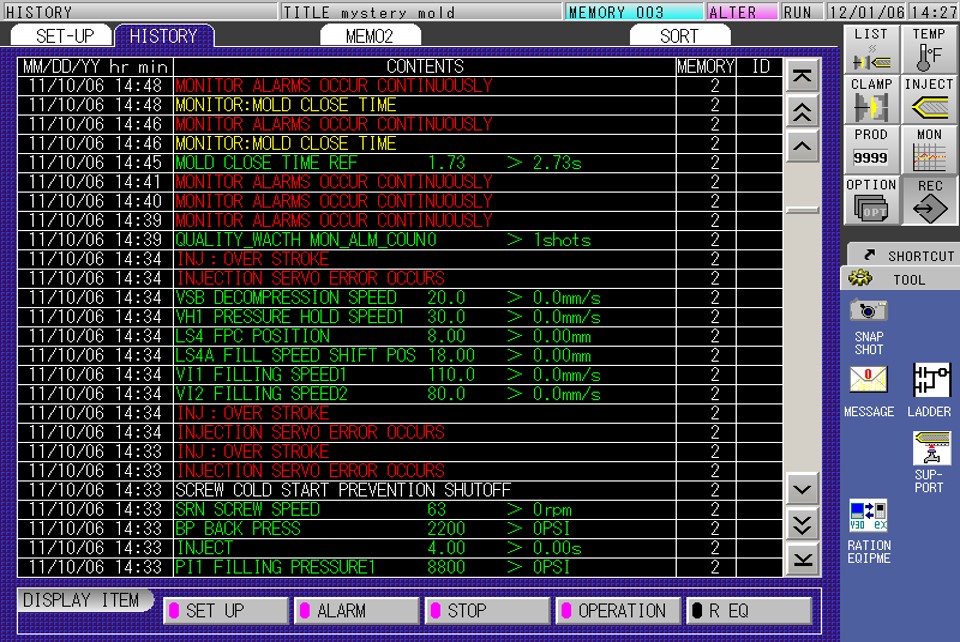The height and width of the screenshot is (642, 960).
Task: Open the MEMO2 tab
Action: (370, 34)
